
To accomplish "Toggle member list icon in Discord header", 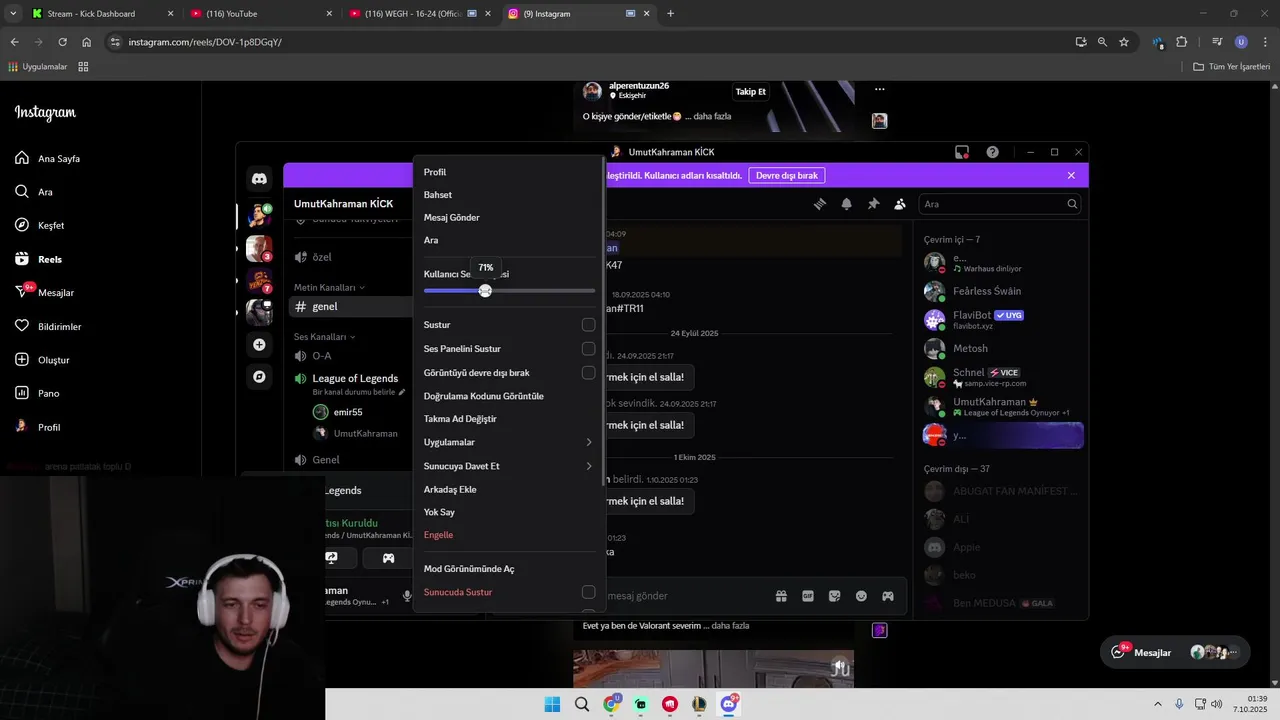I will (900, 204).
